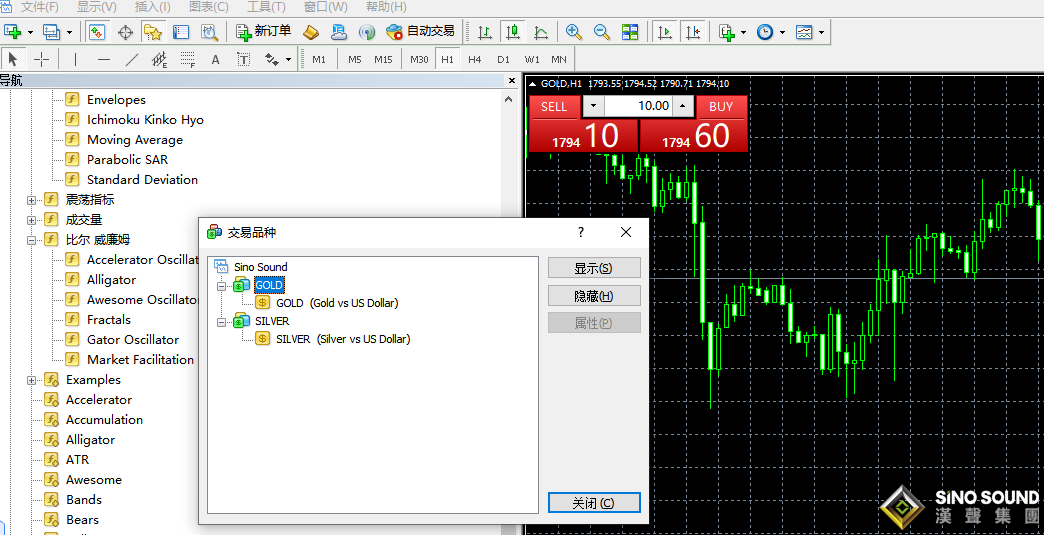Image resolution: width=1044 pixels, height=535 pixels.
Task: Show the Terminal panel icon
Action: click(180, 31)
